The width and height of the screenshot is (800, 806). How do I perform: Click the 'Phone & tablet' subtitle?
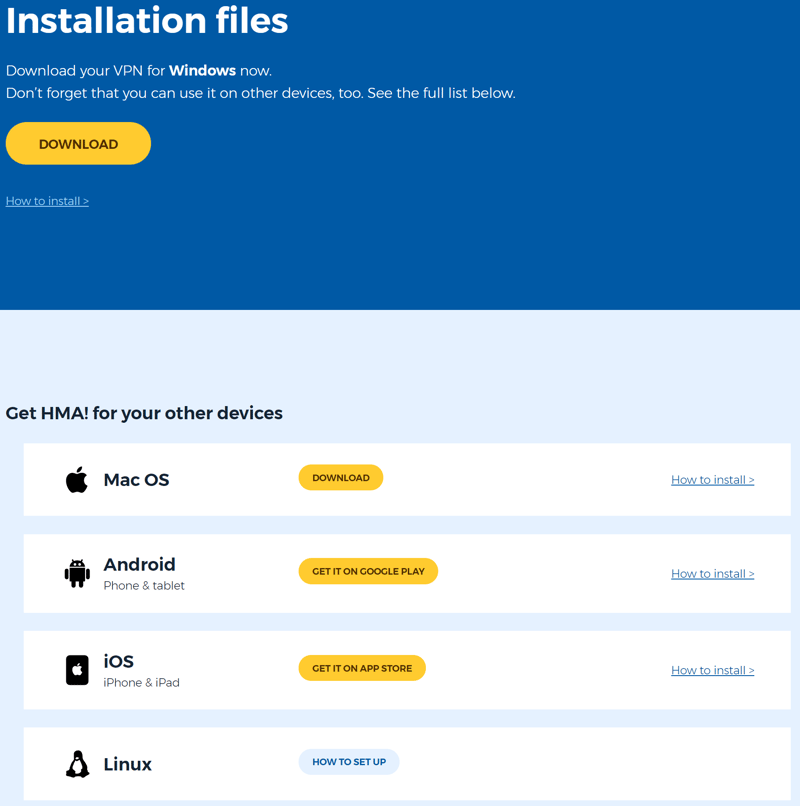tap(144, 585)
